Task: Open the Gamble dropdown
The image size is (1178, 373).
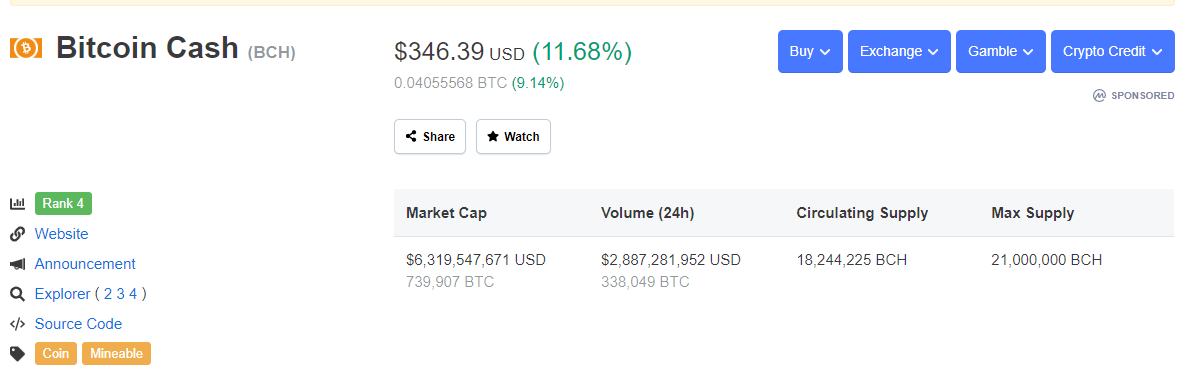Action: click(1001, 52)
